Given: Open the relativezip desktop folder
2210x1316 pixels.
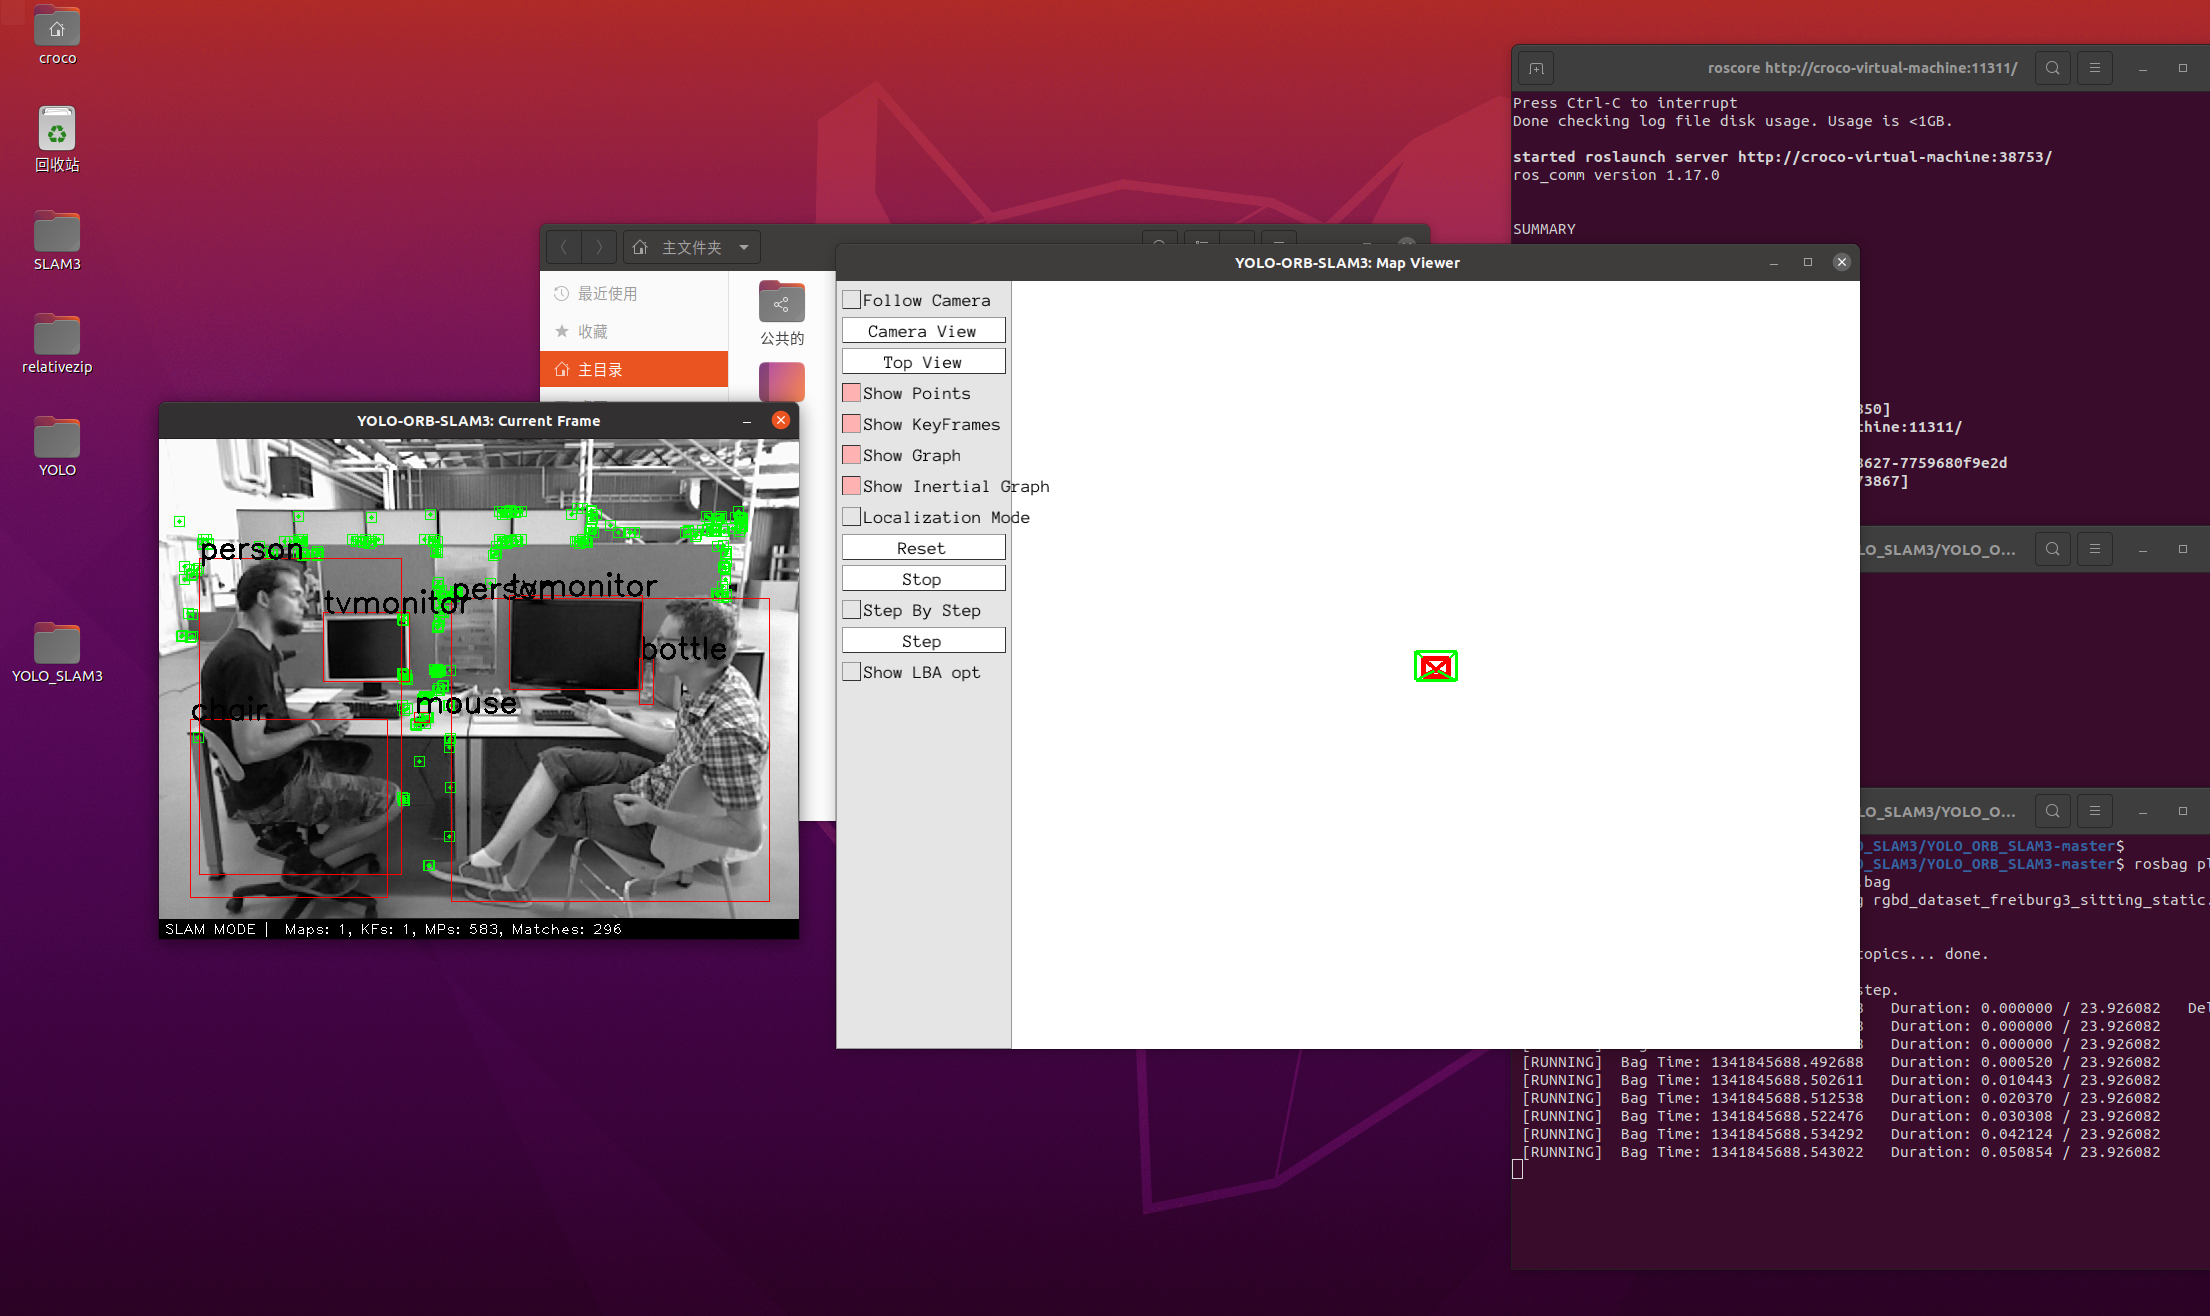Looking at the screenshot, I should click(x=57, y=337).
